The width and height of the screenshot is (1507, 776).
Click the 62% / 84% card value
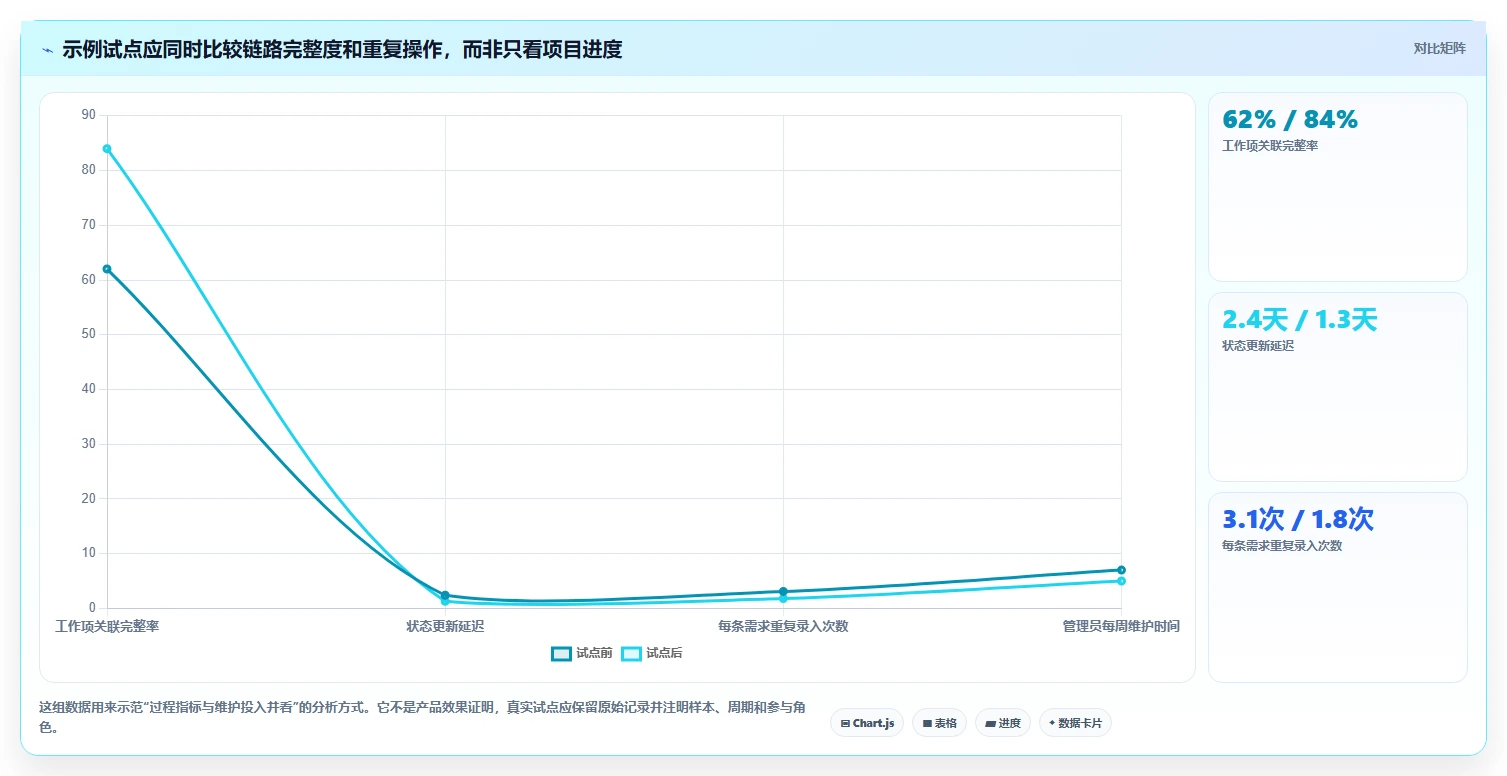(x=1290, y=120)
